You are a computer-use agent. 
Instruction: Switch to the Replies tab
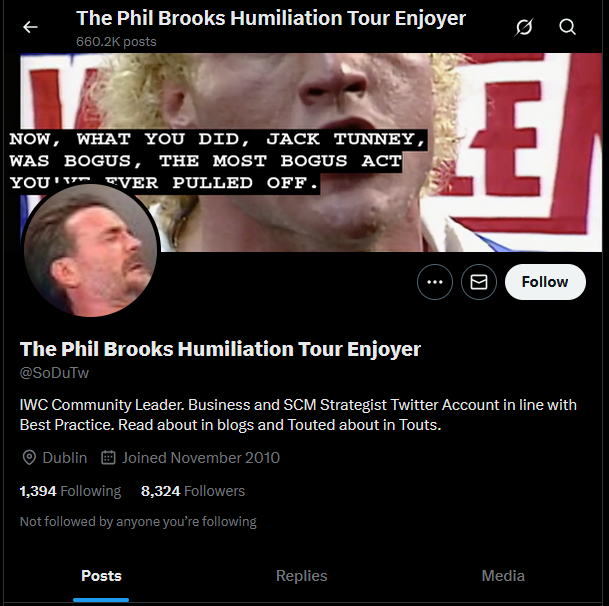click(301, 576)
